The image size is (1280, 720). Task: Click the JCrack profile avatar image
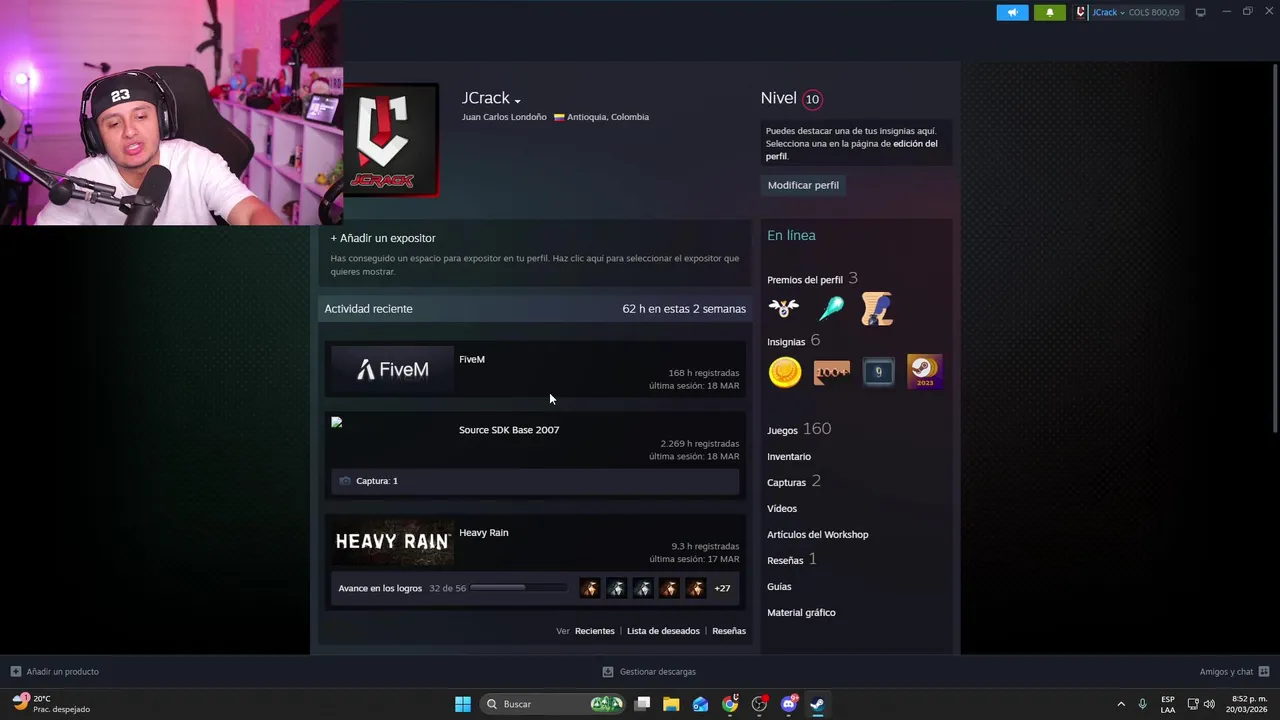pos(391,140)
